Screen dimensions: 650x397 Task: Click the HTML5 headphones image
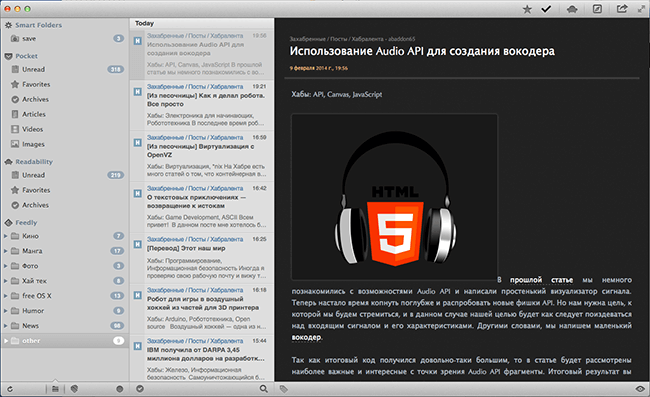tap(394, 197)
